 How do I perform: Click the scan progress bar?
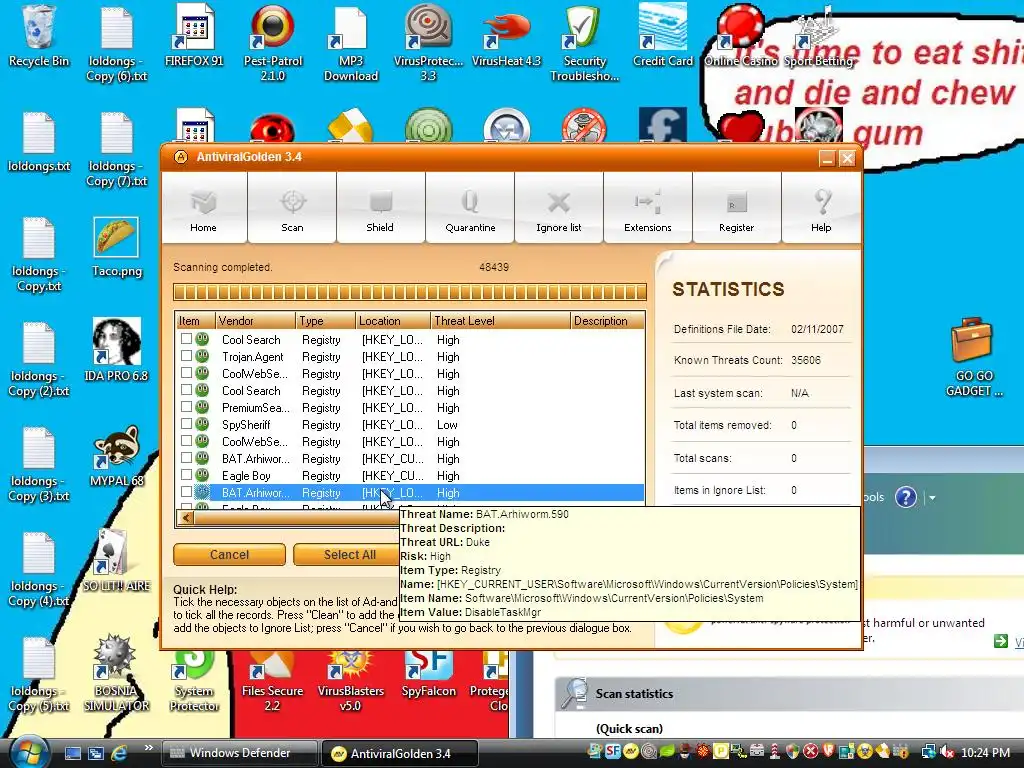tap(409, 292)
